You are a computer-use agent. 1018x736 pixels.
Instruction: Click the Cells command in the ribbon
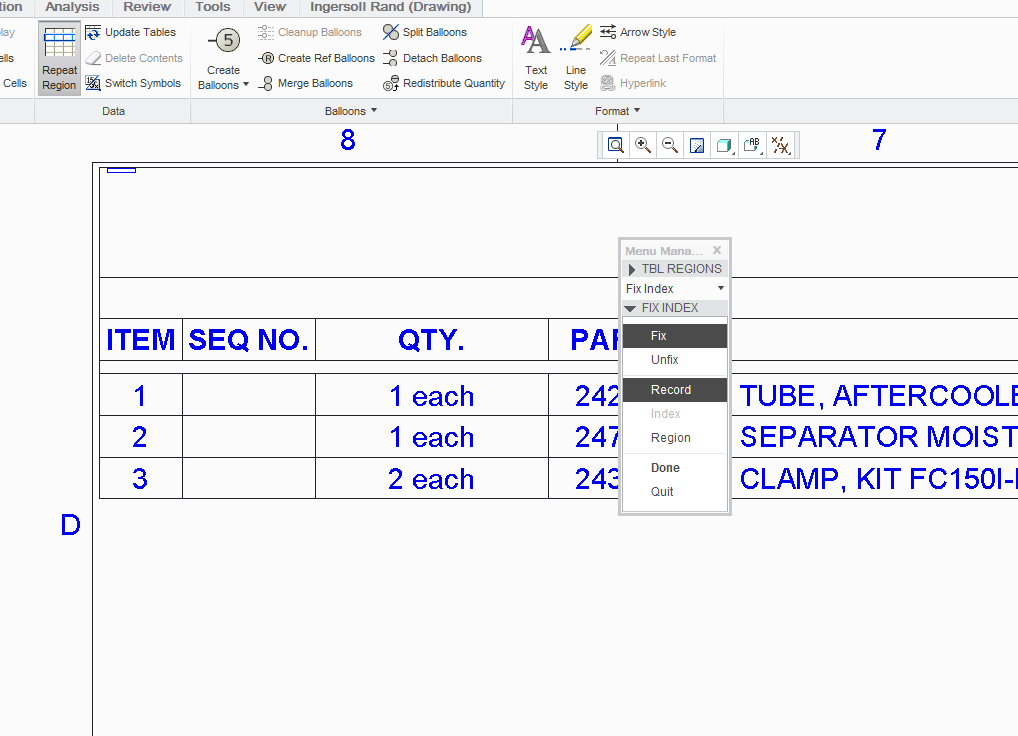coord(14,83)
